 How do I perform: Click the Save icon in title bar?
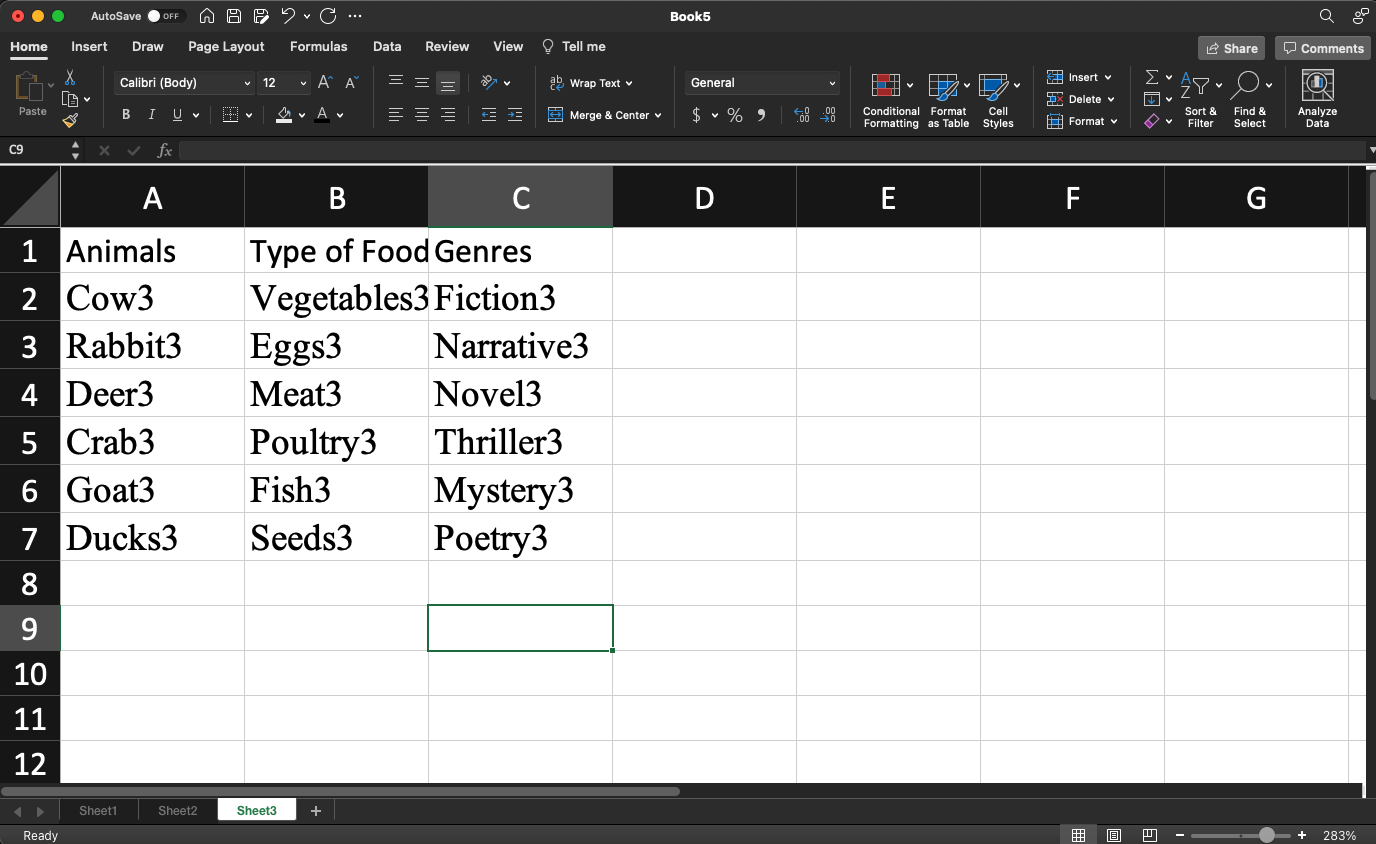click(233, 16)
